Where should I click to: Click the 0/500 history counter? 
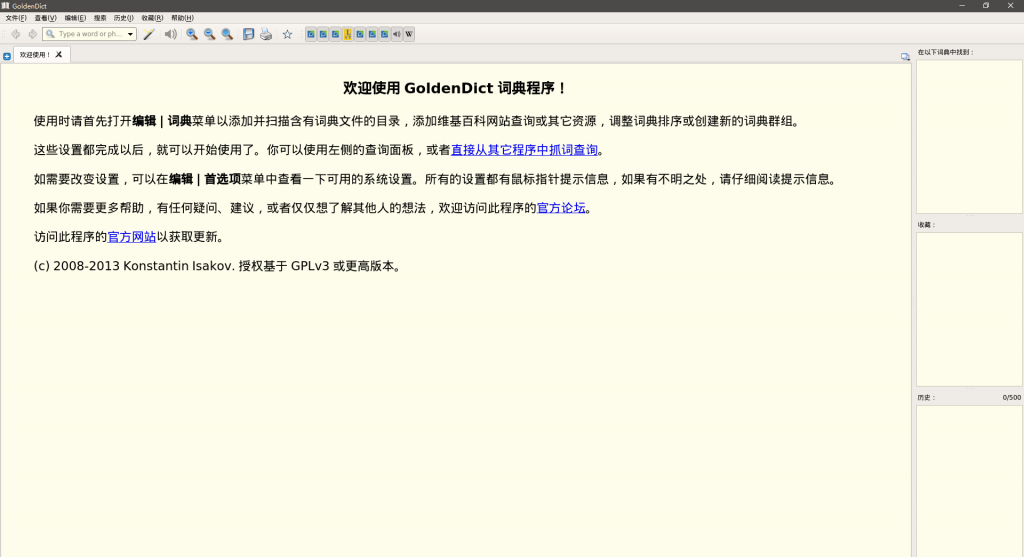(1012, 398)
